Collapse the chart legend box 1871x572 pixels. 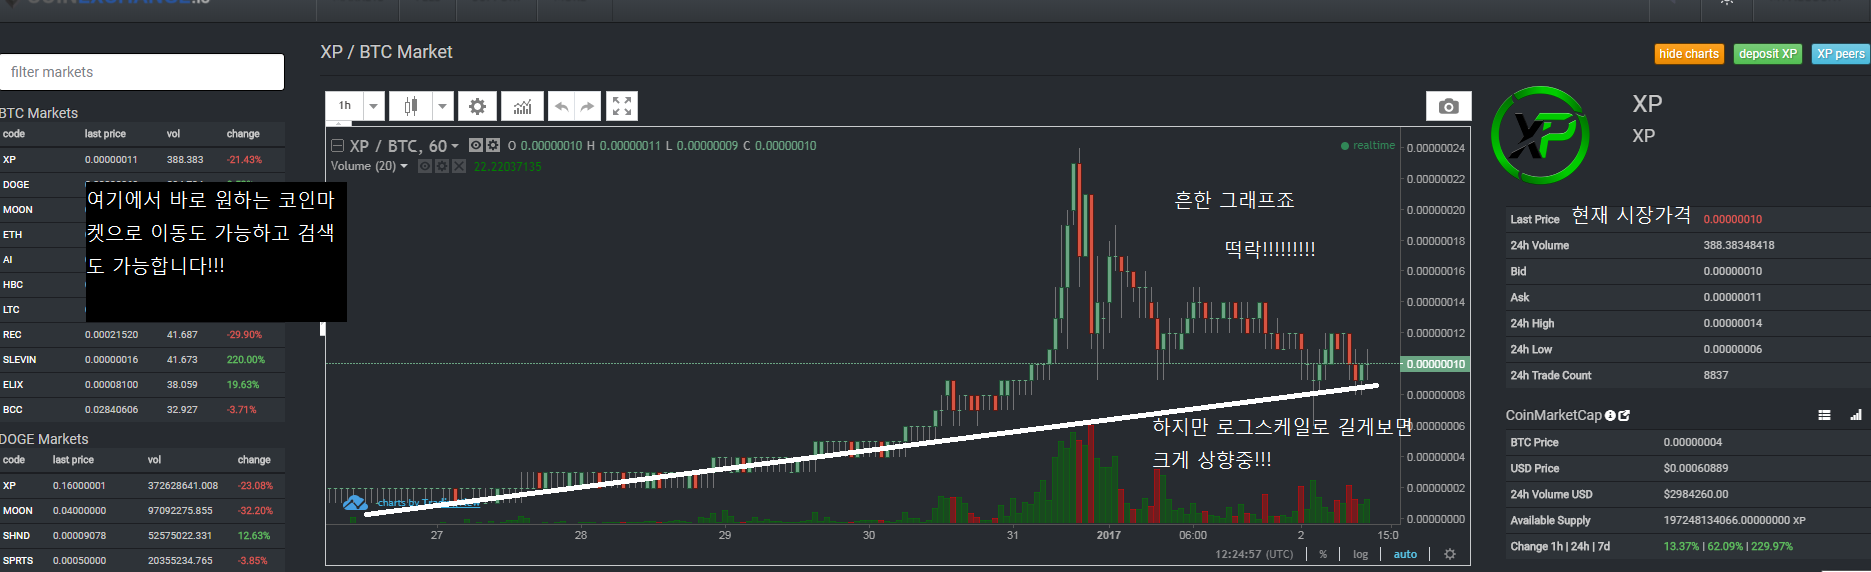tap(337, 145)
